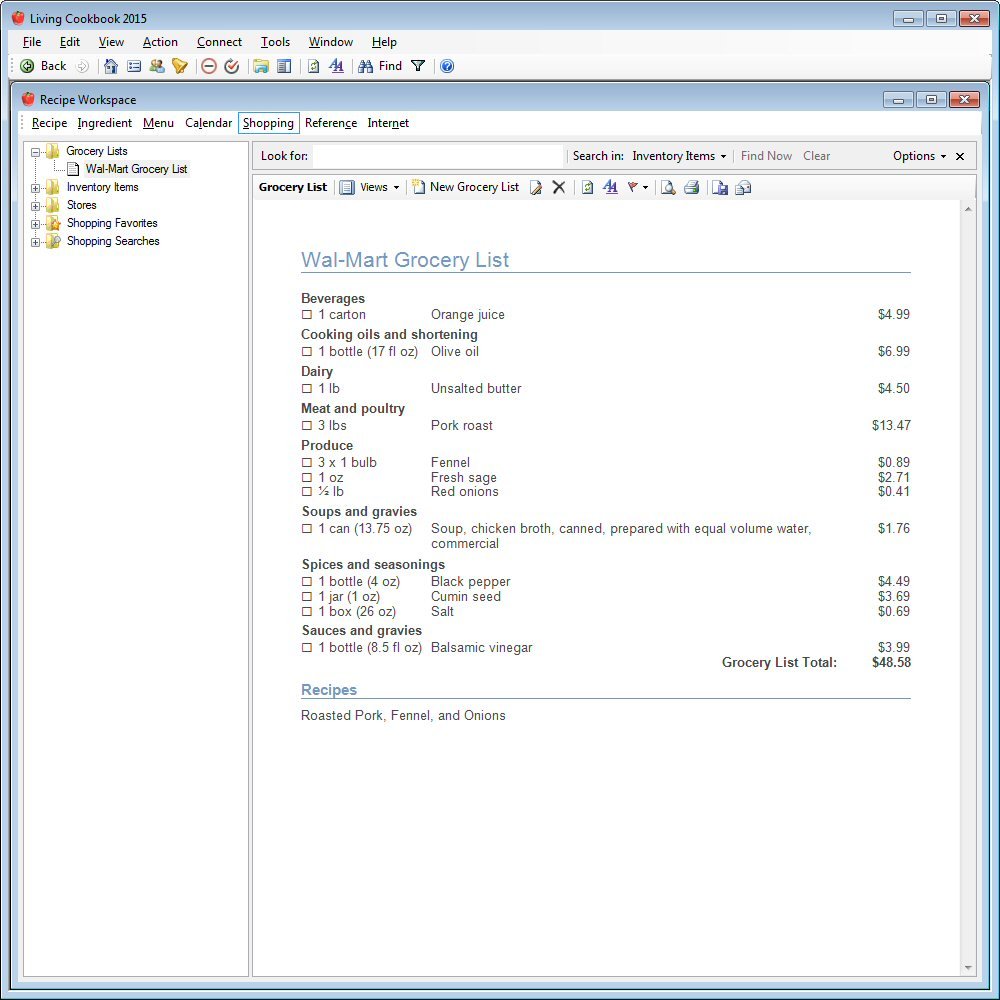Click the yellow bell icon in the toolbar
This screenshot has width=1000, height=1000.
[x=180, y=66]
